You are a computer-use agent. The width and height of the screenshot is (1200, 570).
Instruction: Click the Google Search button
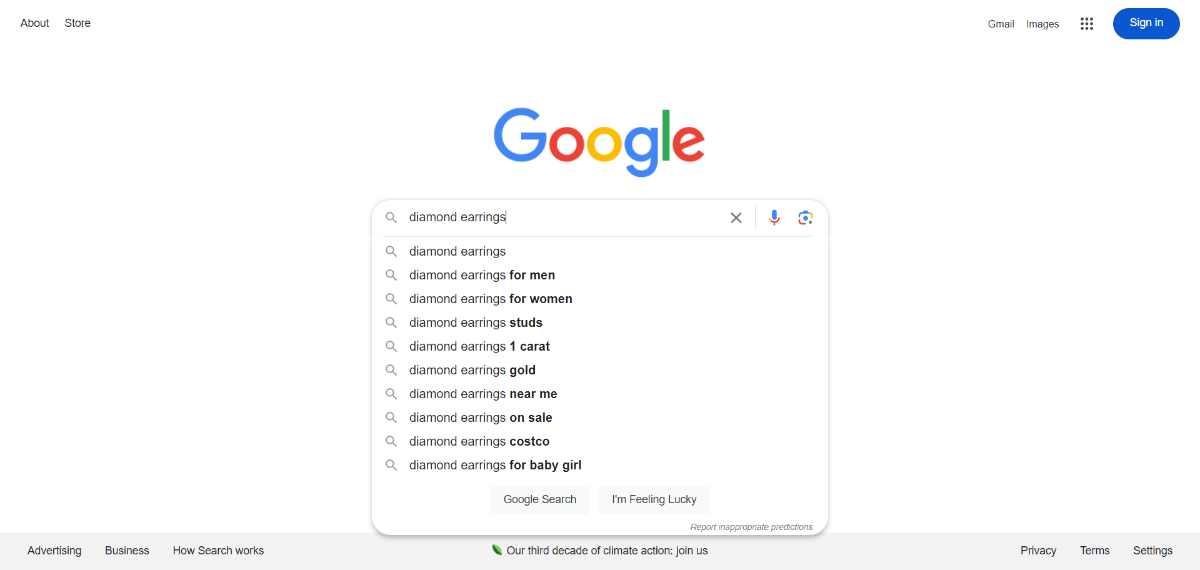point(540,499)
